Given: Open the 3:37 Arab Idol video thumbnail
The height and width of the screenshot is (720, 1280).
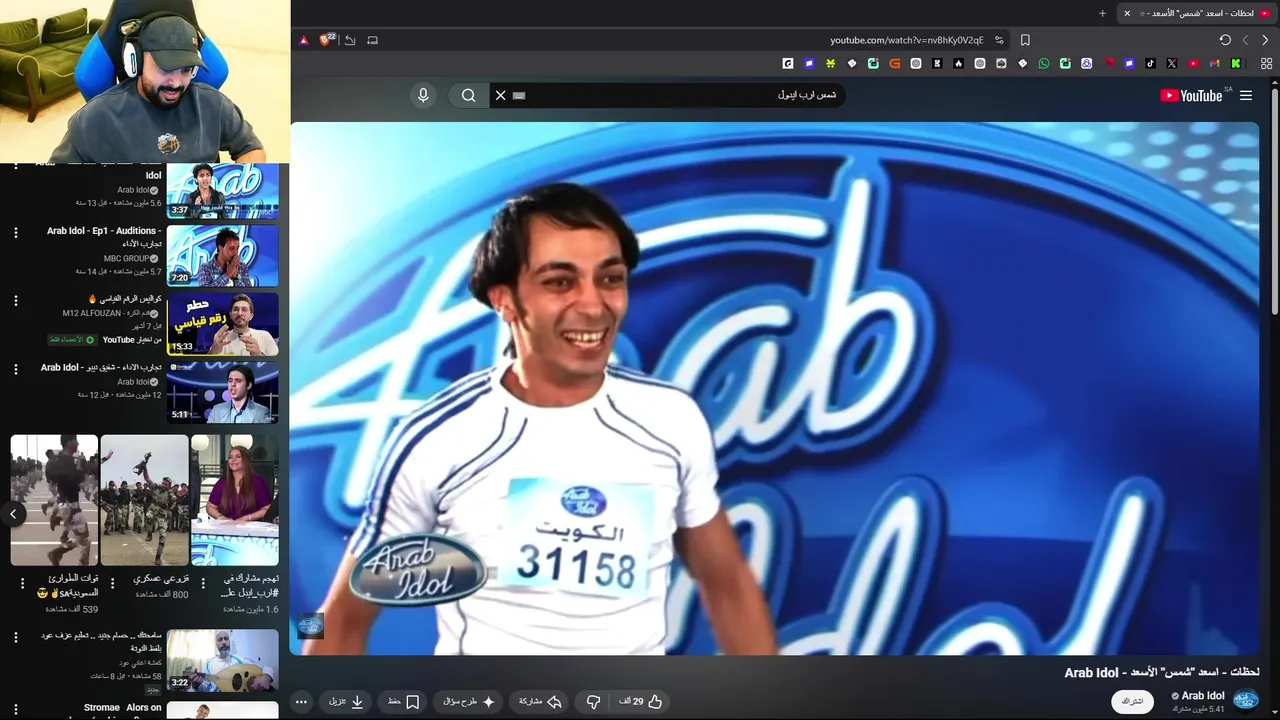Looking at the screenshot, I should click(x=222, y=189).
